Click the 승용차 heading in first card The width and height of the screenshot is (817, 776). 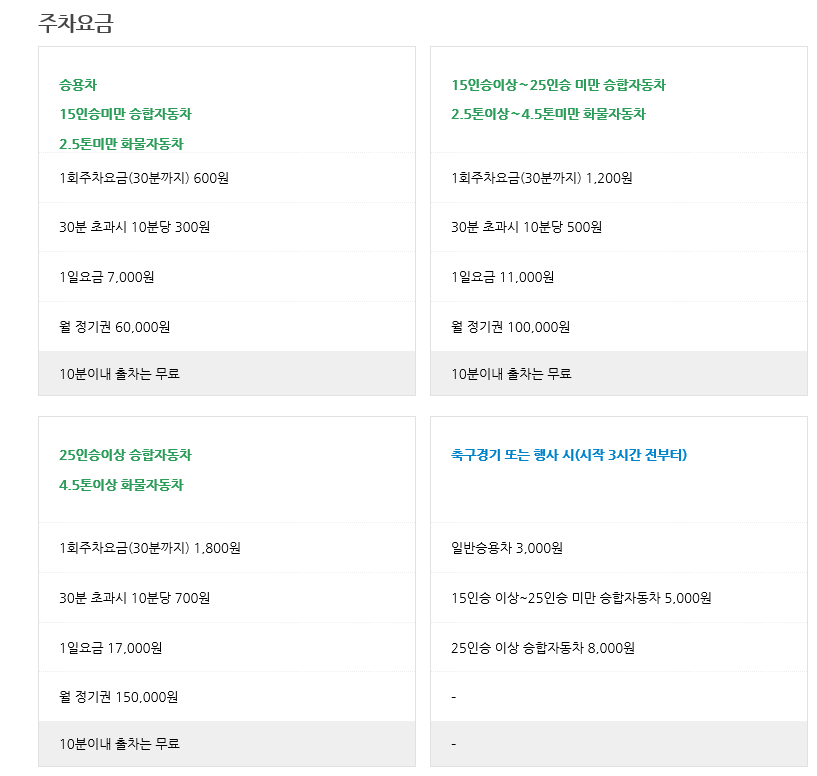click(x=78, y=85)
